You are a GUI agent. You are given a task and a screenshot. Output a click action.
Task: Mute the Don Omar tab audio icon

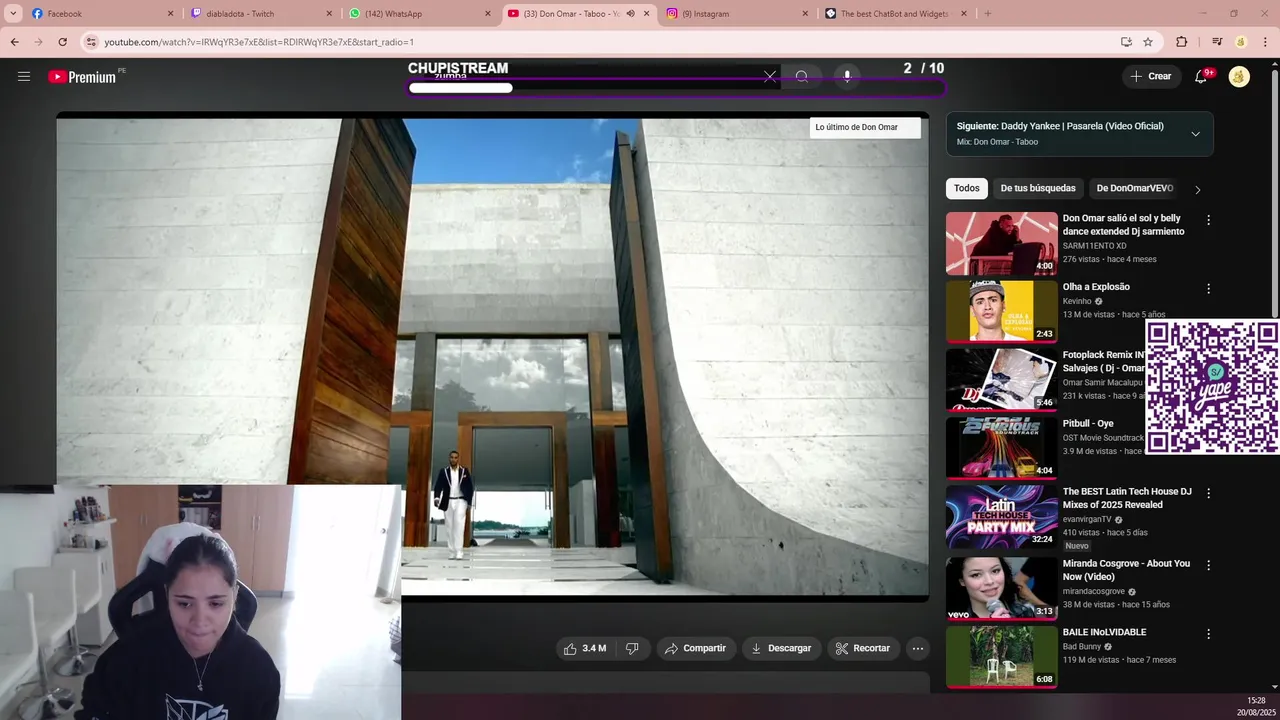(x=630, y=13)
